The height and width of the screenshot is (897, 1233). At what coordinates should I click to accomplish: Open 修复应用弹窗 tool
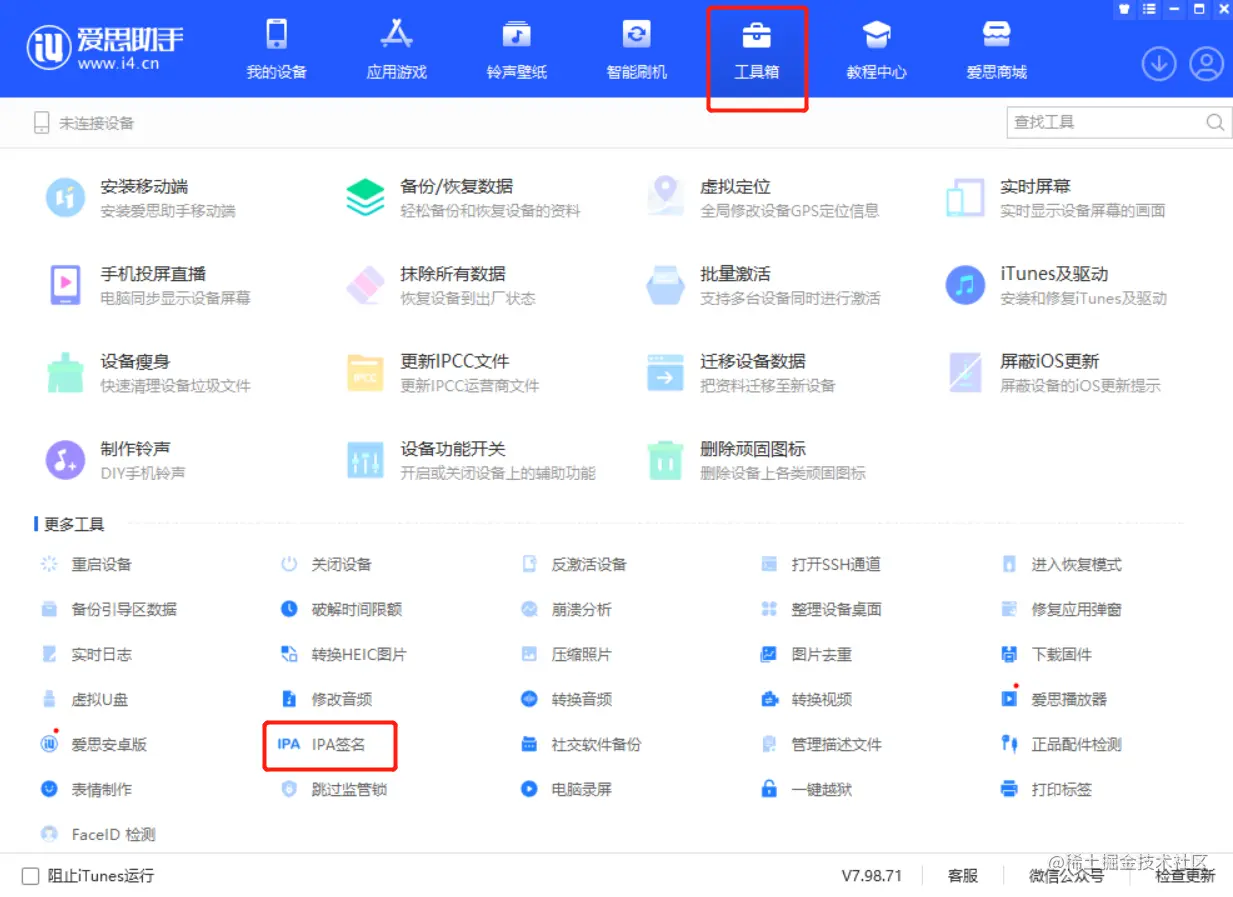tap(1061, 609)
